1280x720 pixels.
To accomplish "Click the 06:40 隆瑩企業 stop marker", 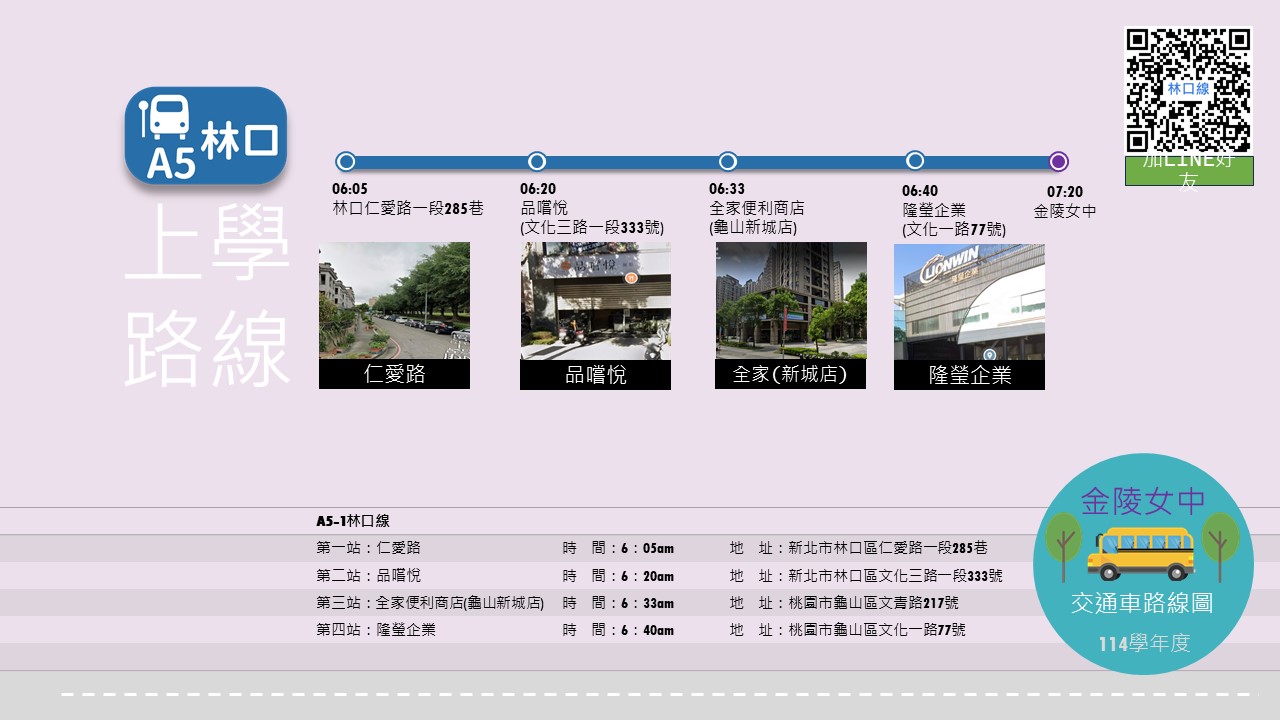I will 915,160.
